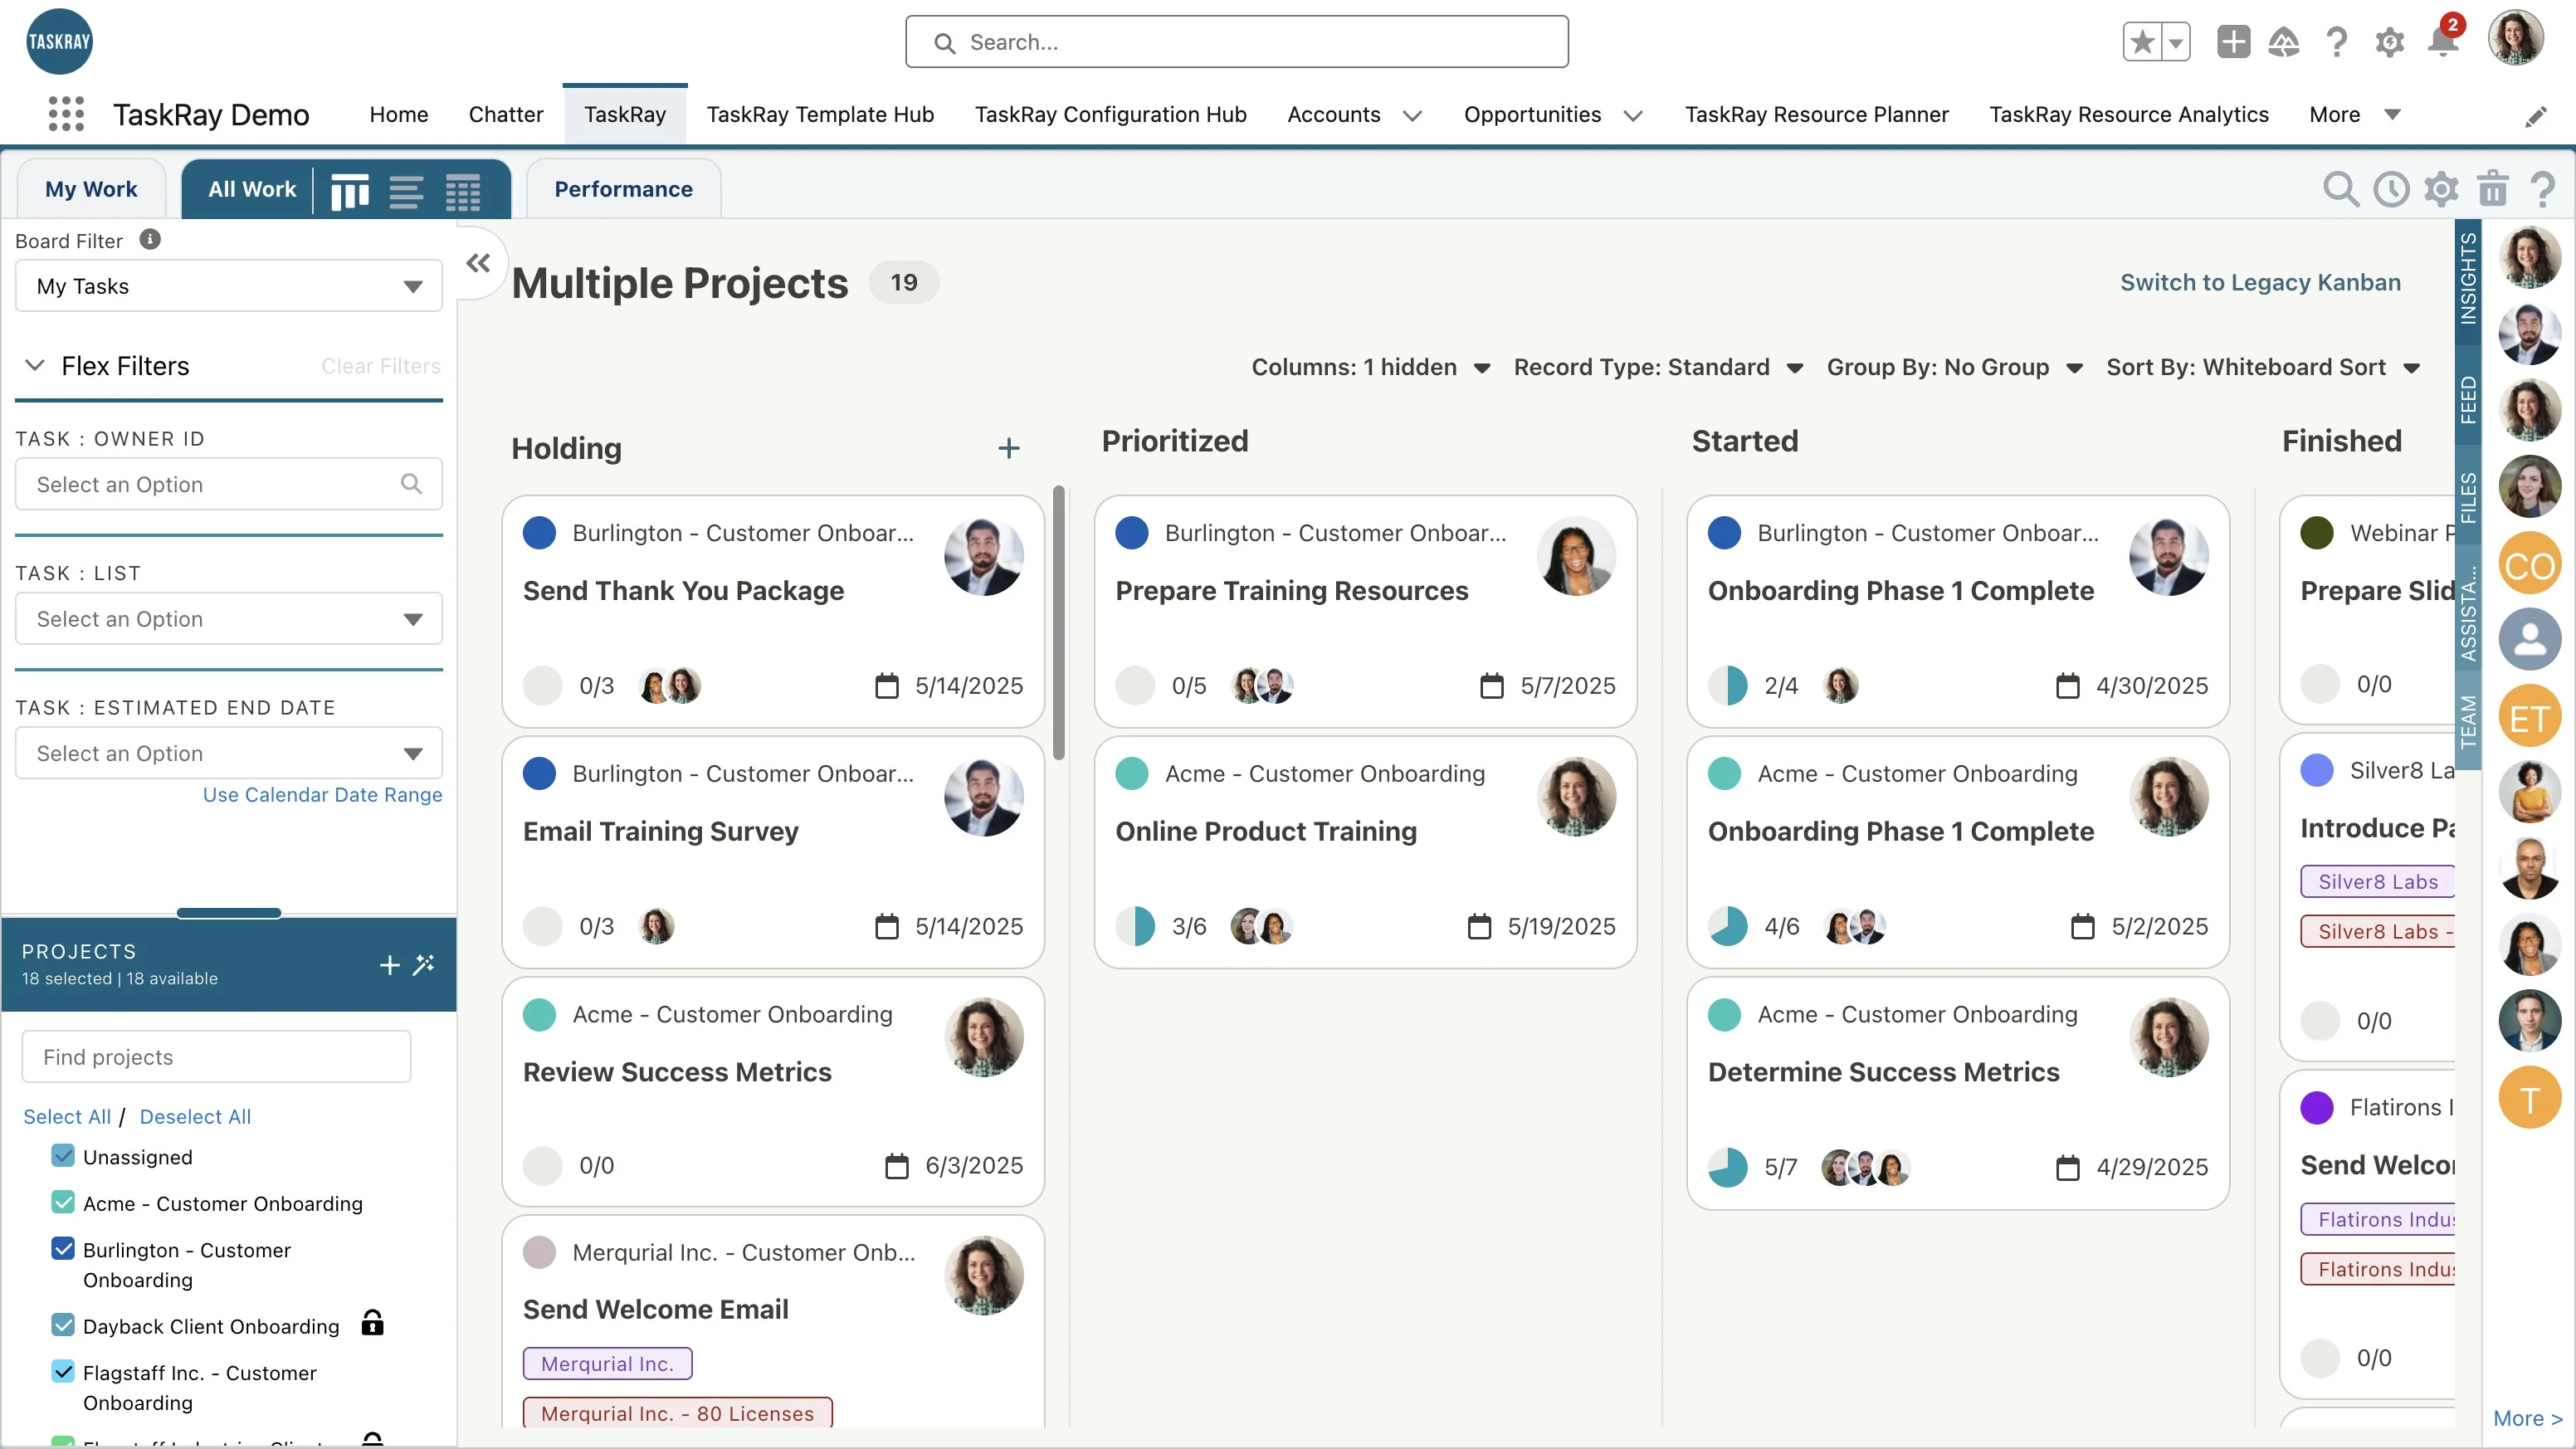Viewport: 2576px width, 1449px height.
Task: Open the Performance tab
Action: 623,189
